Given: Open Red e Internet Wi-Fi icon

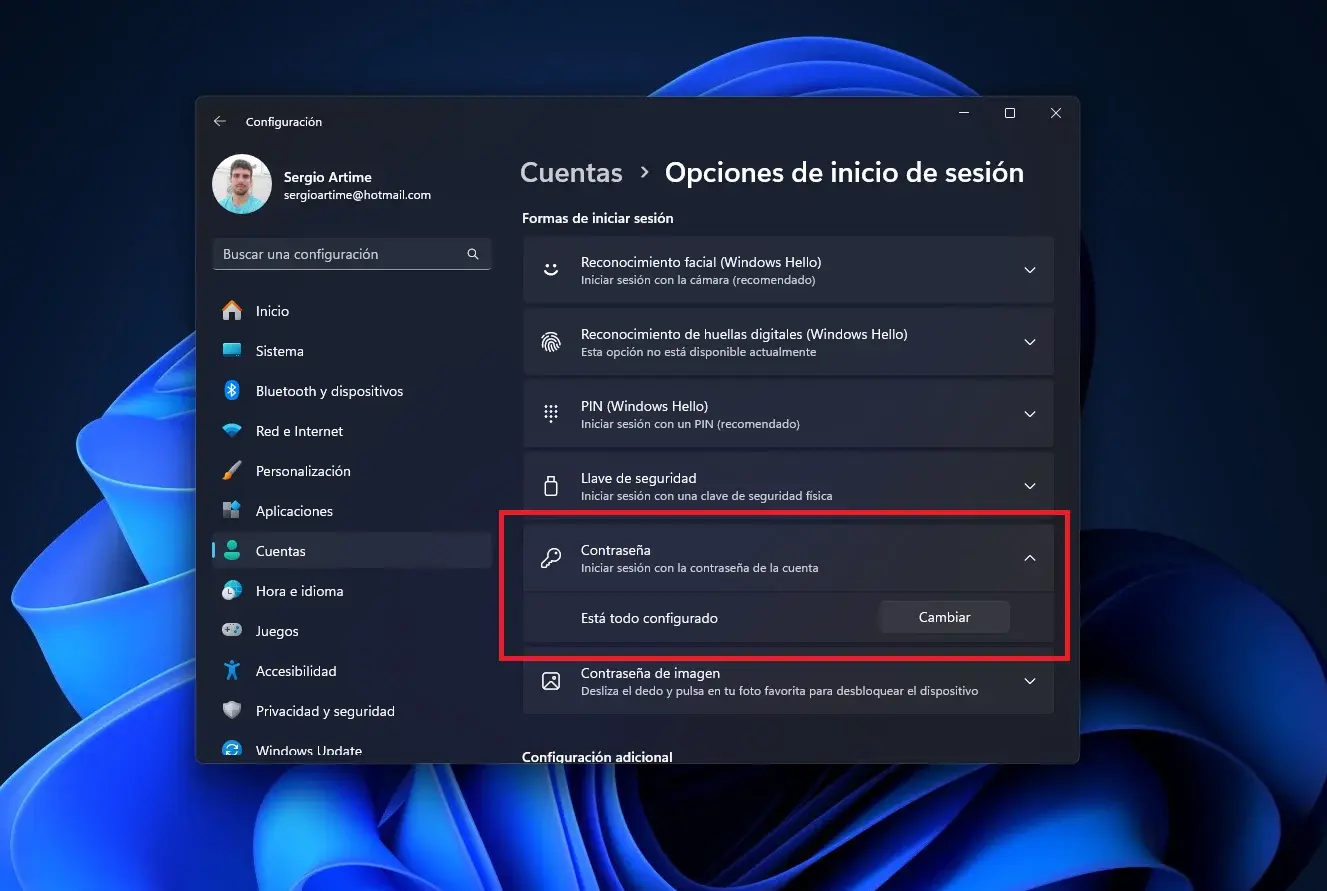Looking at the screenshot, I should 232,431.
